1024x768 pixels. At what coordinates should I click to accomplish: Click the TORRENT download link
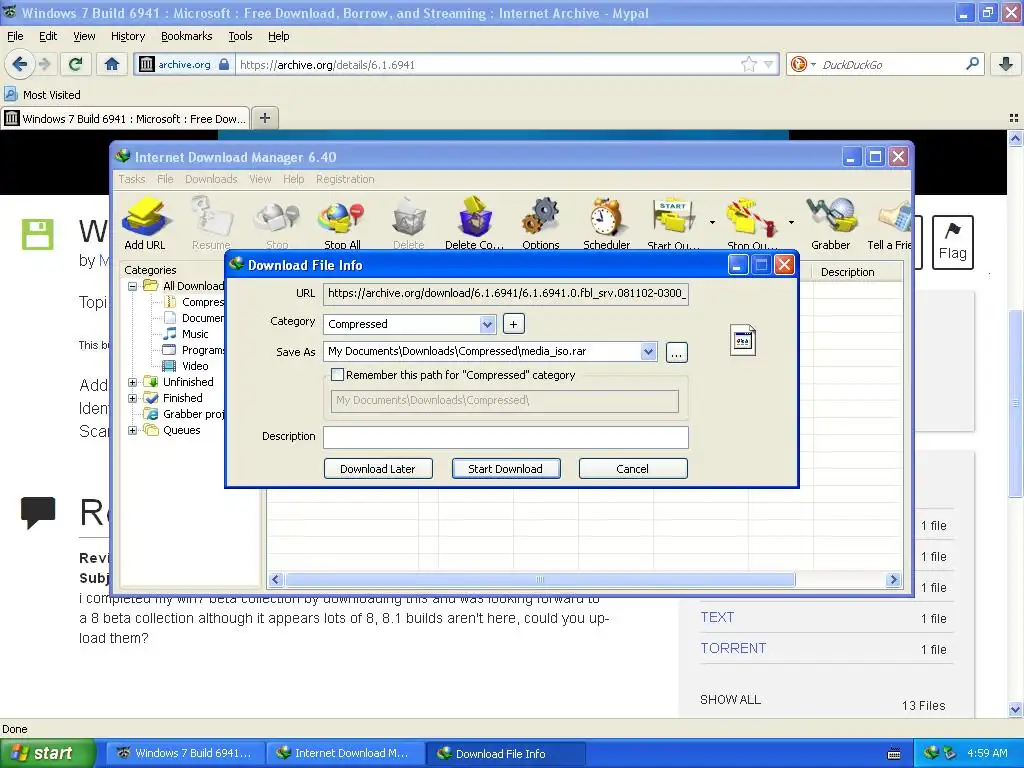click(x=733, y=648)
